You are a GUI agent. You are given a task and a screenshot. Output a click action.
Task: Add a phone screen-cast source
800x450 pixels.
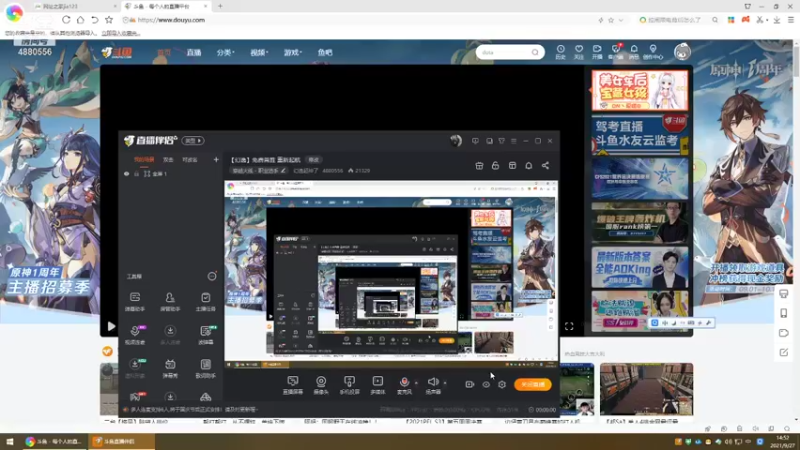[349, 385]
